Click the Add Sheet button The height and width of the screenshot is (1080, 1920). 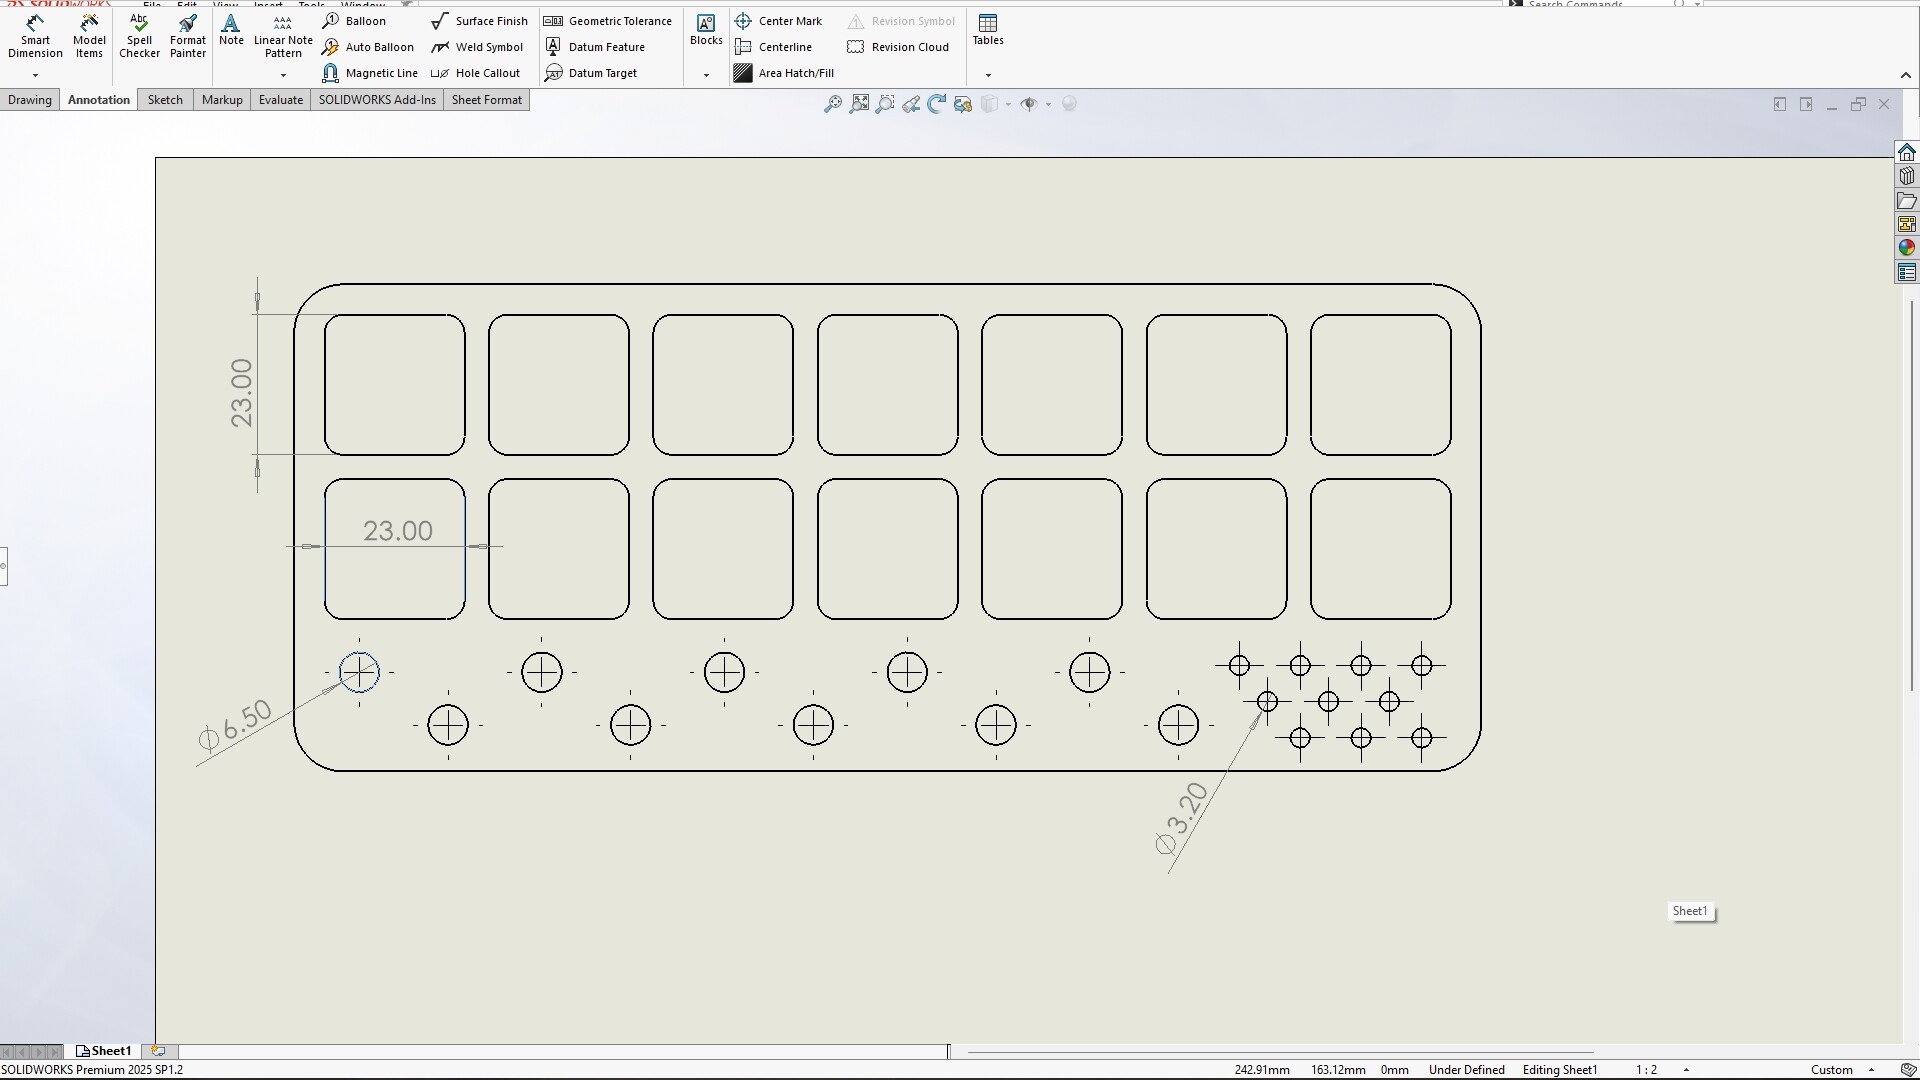[158, 1051]
